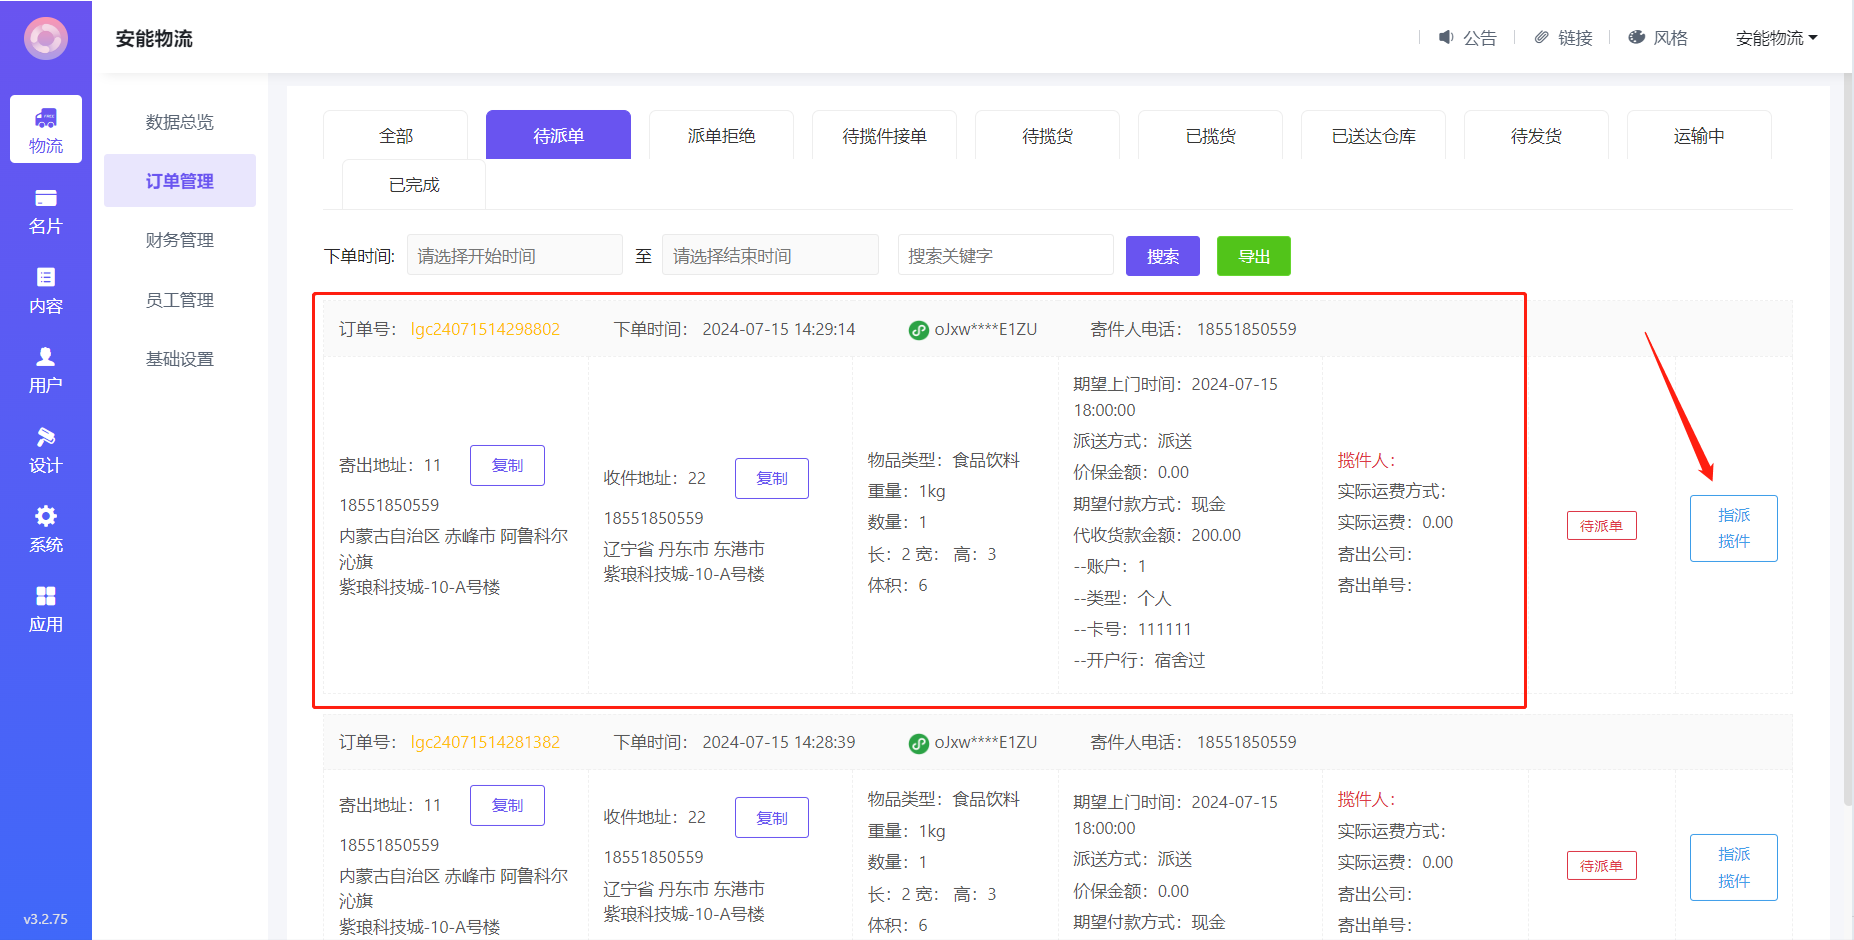Open the 请选择结束时间 date picker
This screenshot has width=1854, height=940.
pos(770,256)
